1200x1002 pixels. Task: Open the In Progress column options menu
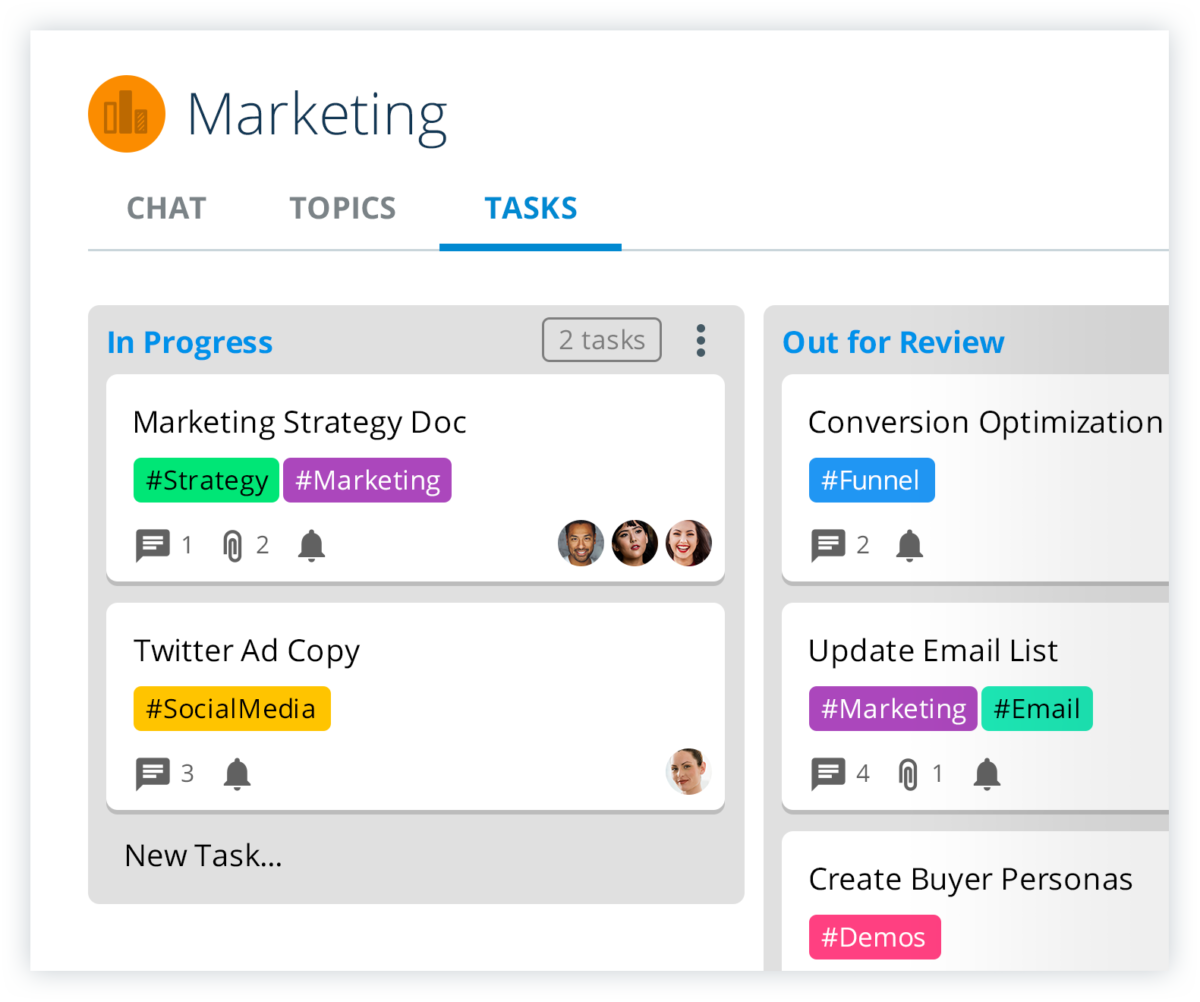(x=700, y=341)
